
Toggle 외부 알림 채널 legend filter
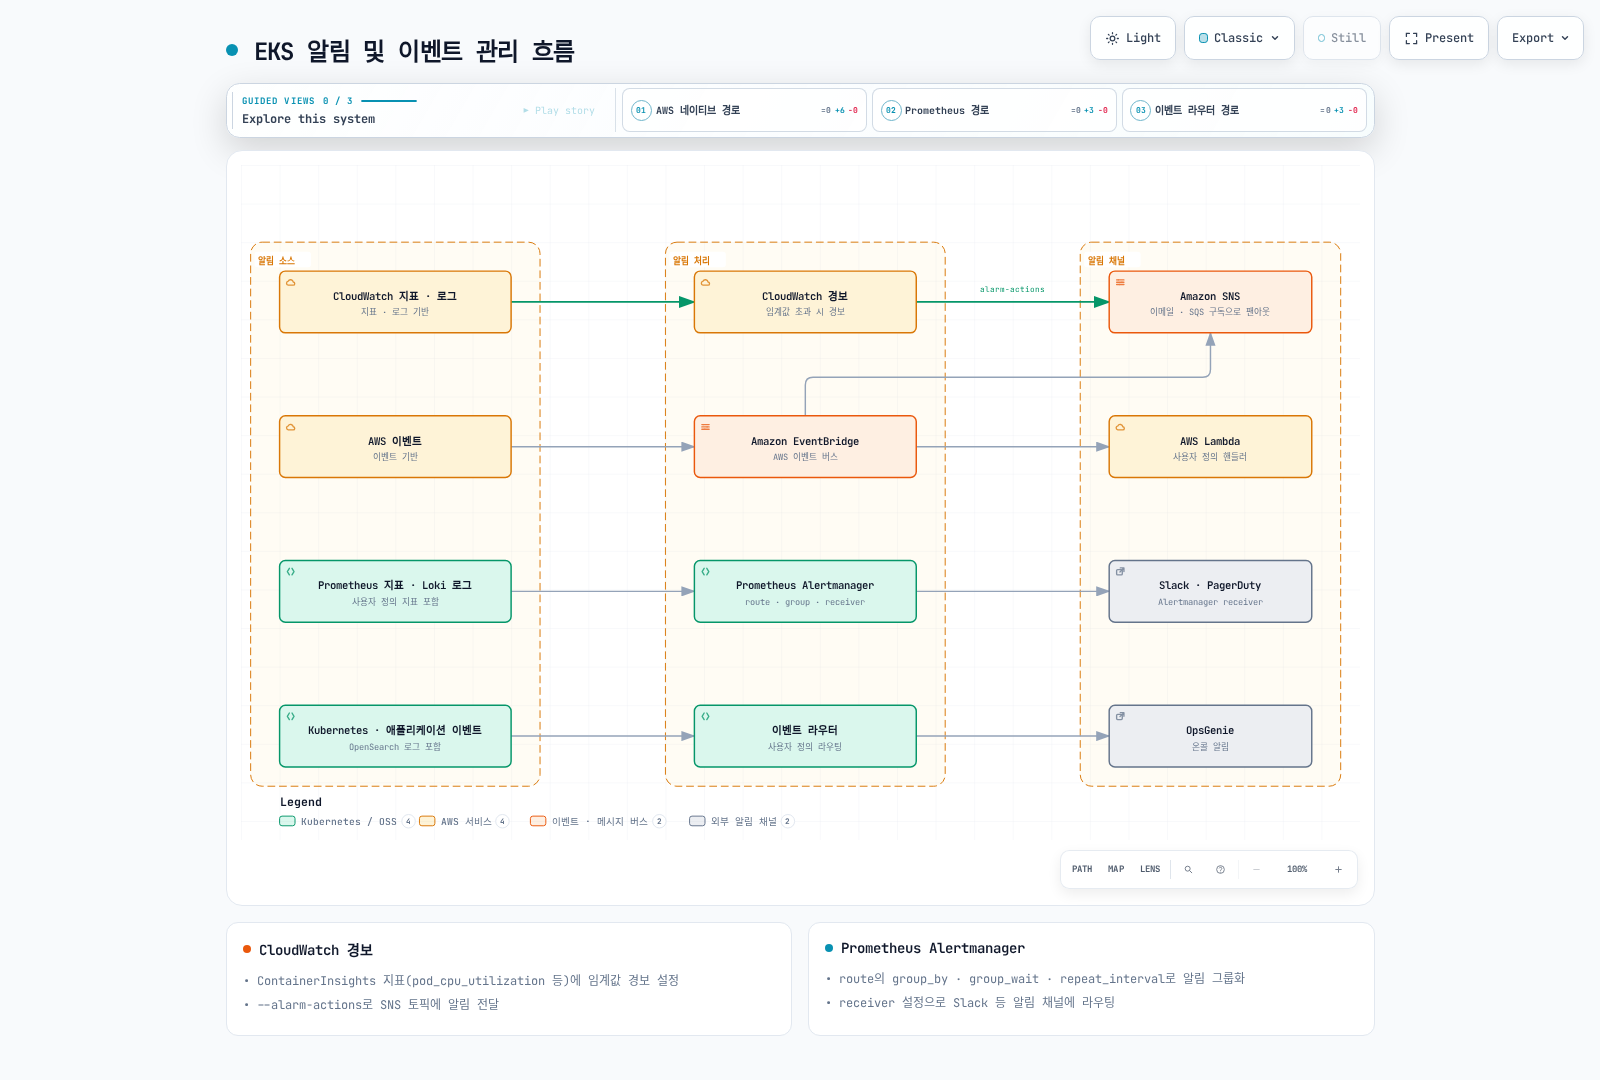point(741,822)
